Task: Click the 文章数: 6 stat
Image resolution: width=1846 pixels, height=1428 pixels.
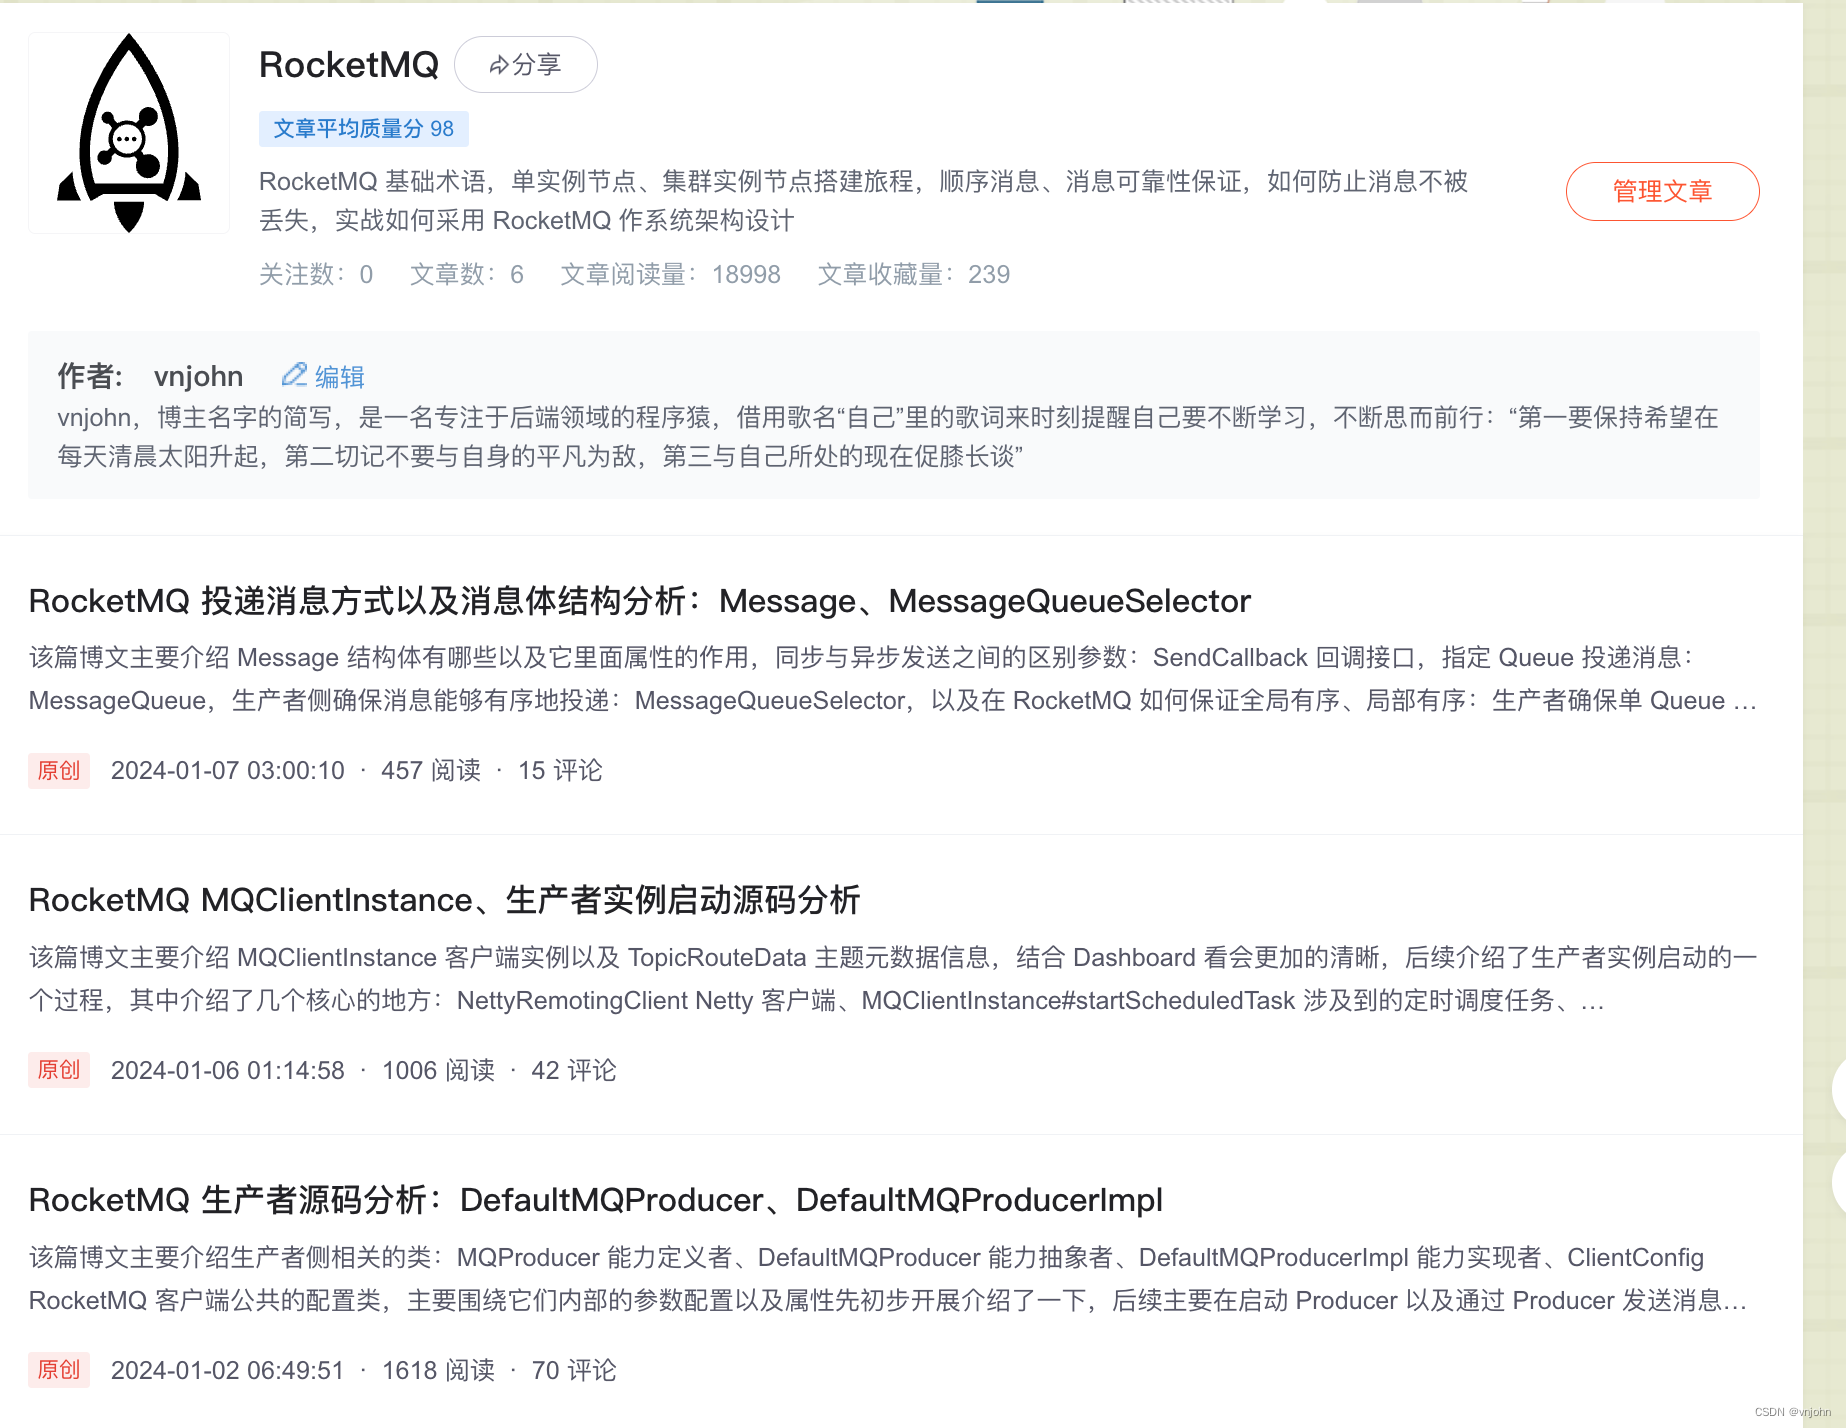Action: [467, 274]
